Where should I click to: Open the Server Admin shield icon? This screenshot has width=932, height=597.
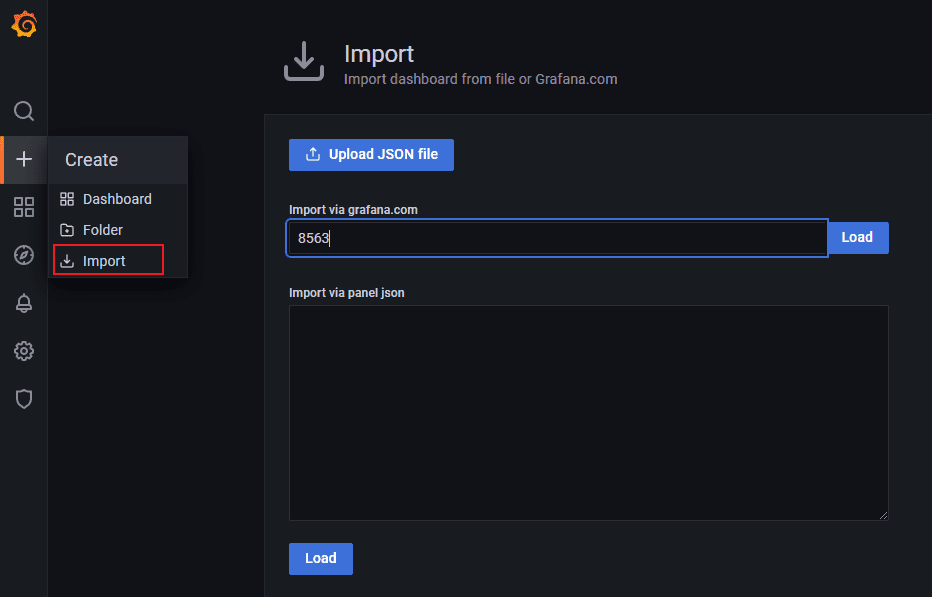[x=24, y=399]
